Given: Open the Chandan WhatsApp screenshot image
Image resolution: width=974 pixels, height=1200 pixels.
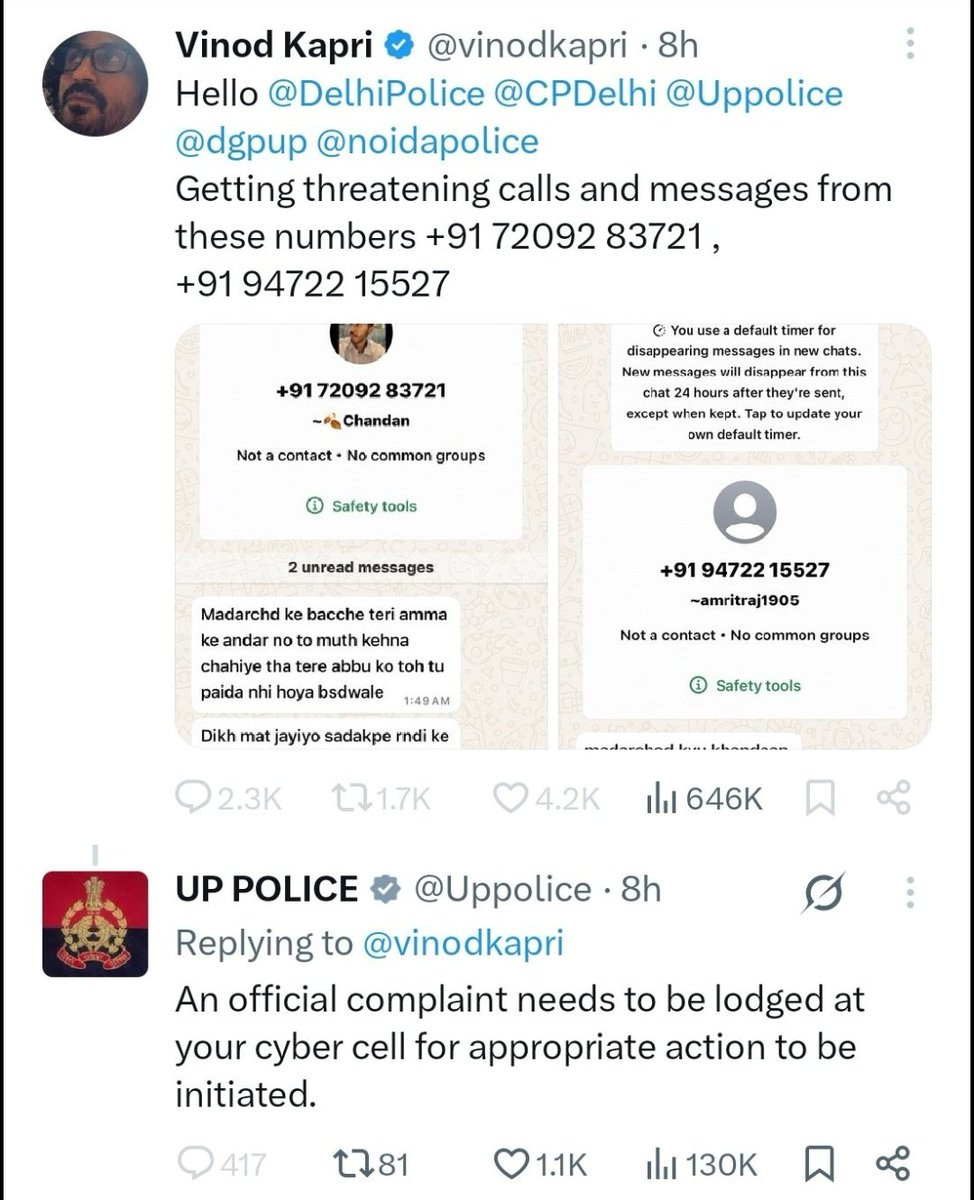Looking at the screenshot, I should [x=361, y=536].
